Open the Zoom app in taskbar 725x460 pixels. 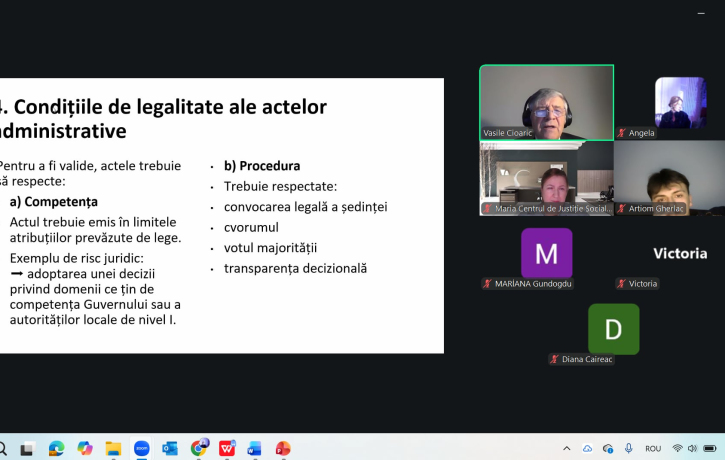coord(141,448)
